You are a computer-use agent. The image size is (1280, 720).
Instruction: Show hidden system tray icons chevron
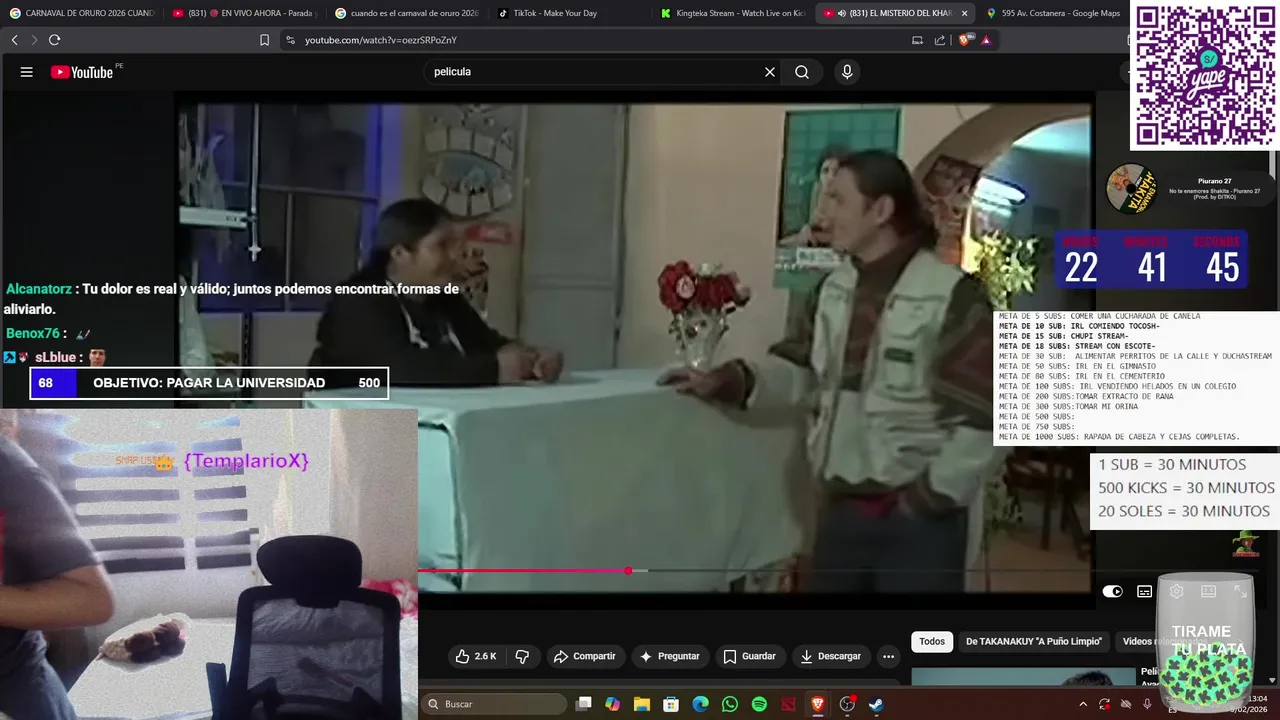(1083, 704)
